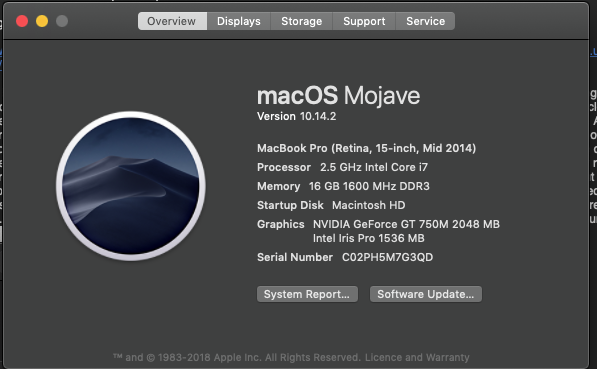The width and height of the screenshot is (597, 369).
Task: Select the Overview tab
Action: click(172, 21)
